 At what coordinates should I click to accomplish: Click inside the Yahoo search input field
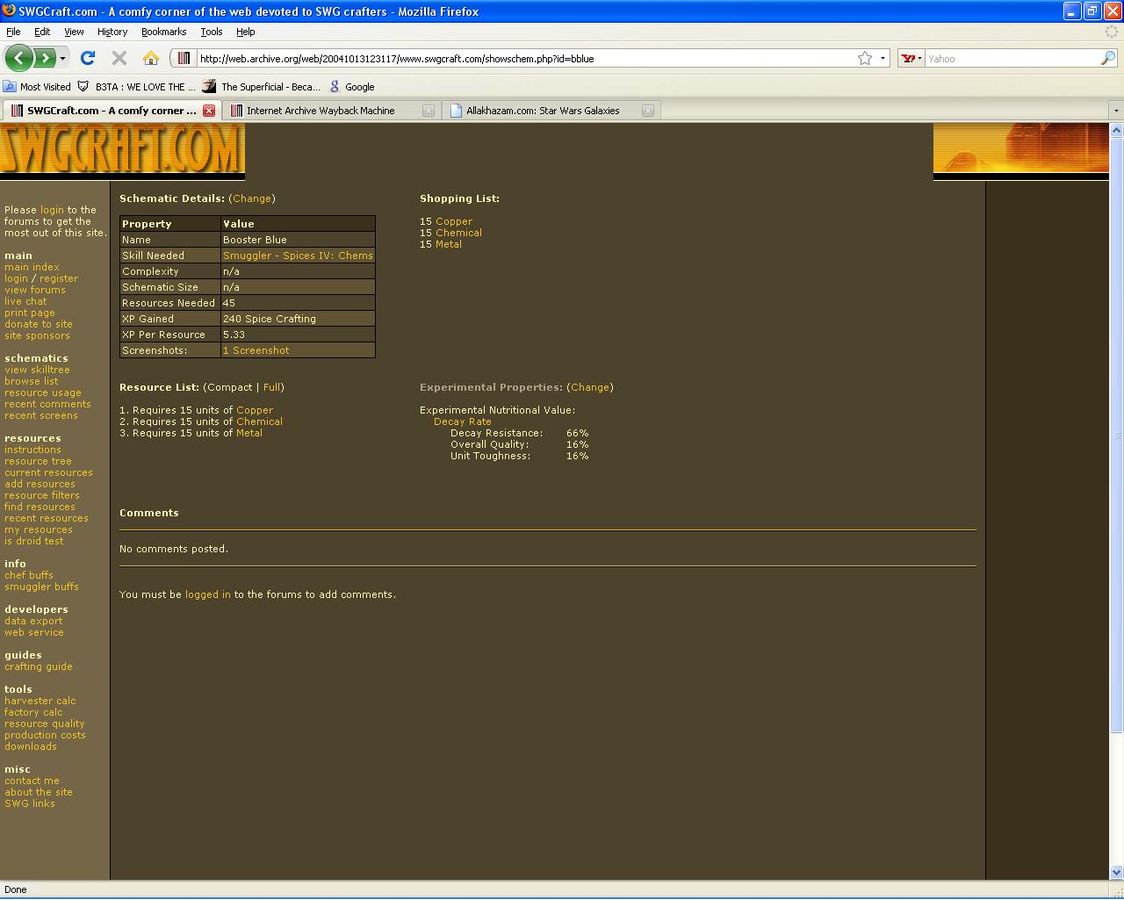1010,58
